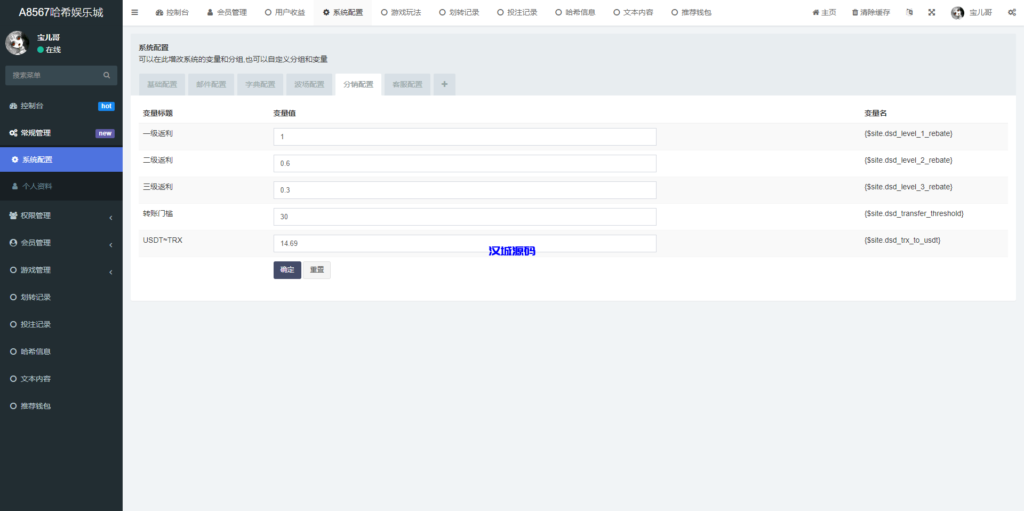Expand the 权限管理 sidebar arrow
Viewport: 1024px width, 511px height.
[111, 217]
